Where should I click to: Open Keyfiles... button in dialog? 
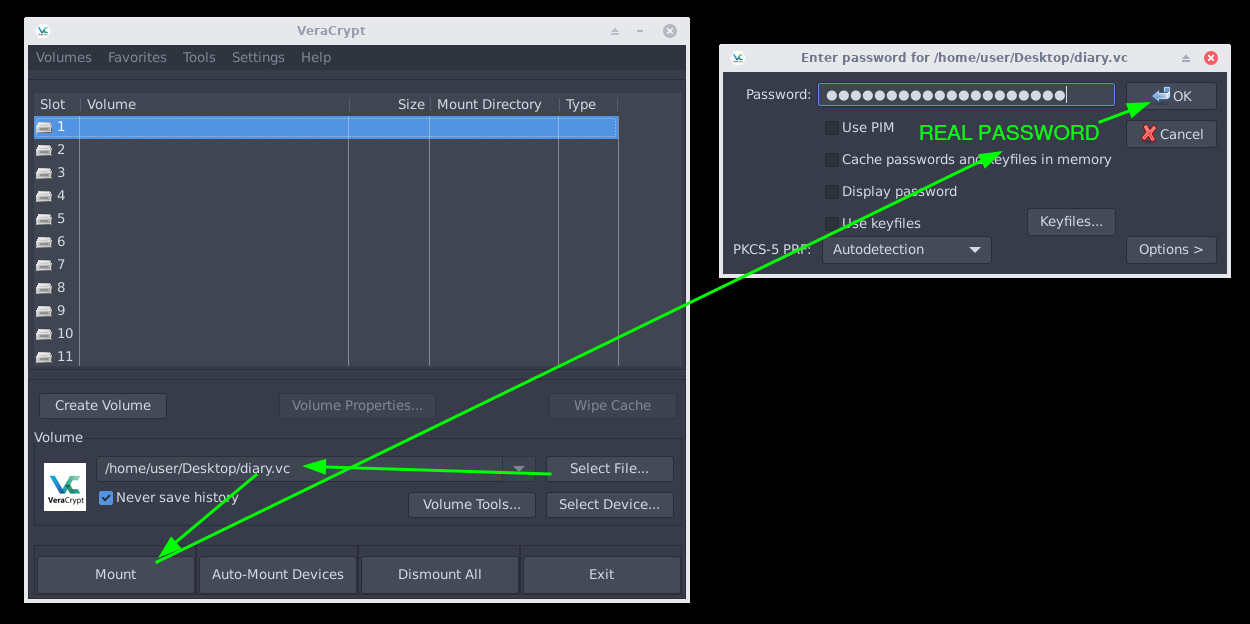coord(1071,222)
